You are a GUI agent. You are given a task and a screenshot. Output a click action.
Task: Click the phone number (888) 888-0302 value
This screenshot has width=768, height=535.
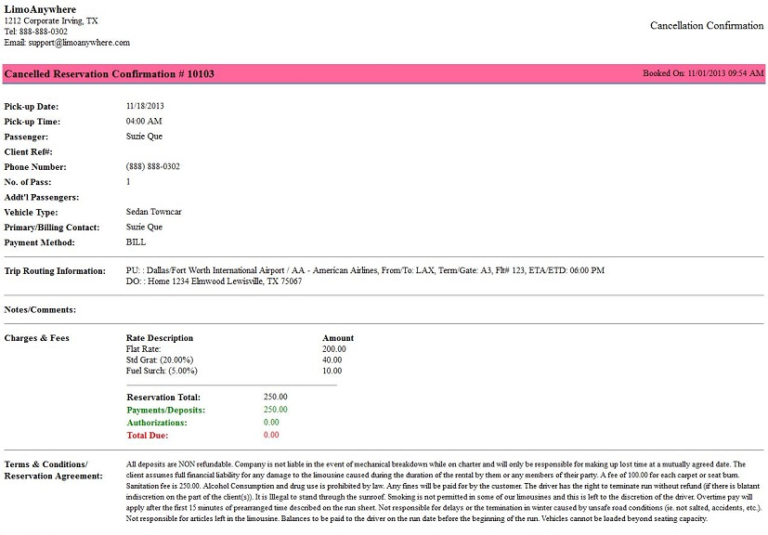pos(153,166)
